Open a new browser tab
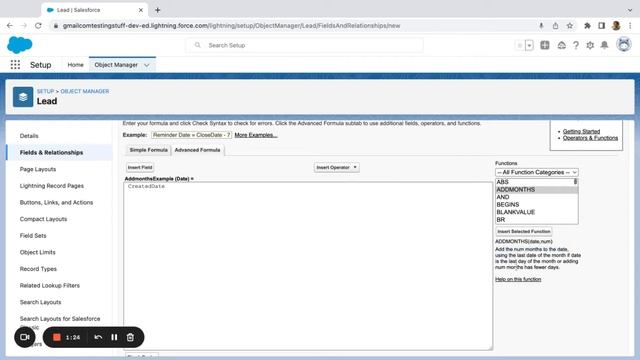 pos(158,10)
